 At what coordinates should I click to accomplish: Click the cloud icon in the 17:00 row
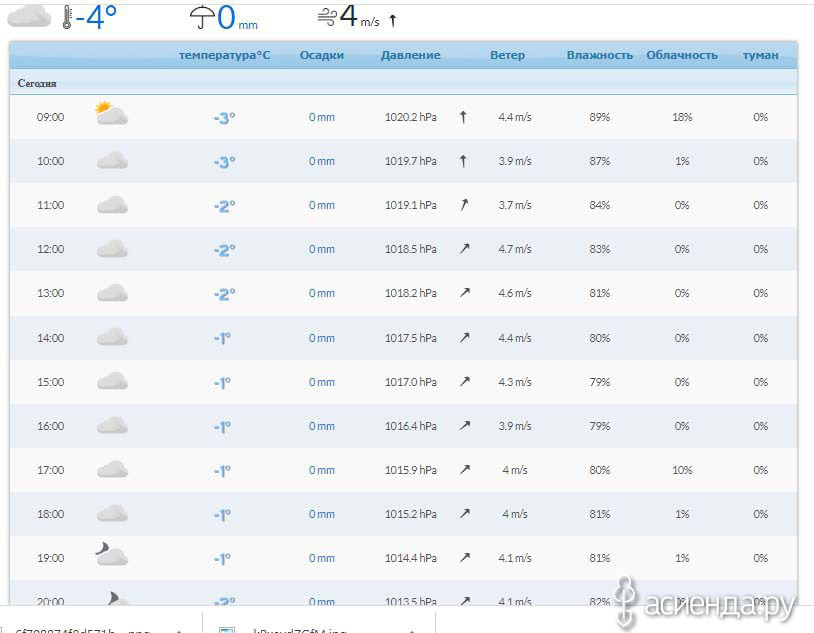pos(112,470)
